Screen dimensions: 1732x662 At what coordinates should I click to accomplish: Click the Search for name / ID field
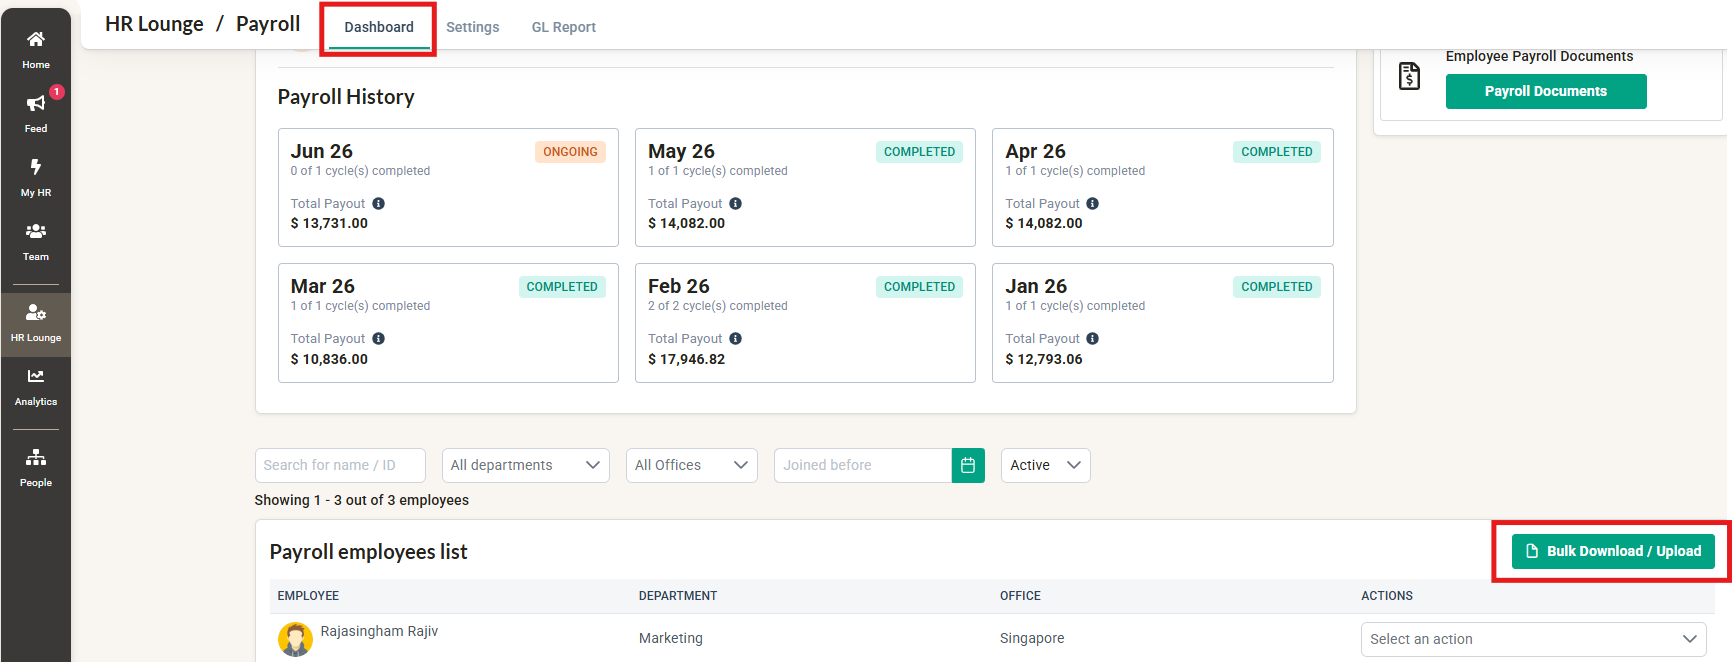click(x=340, y=465)
